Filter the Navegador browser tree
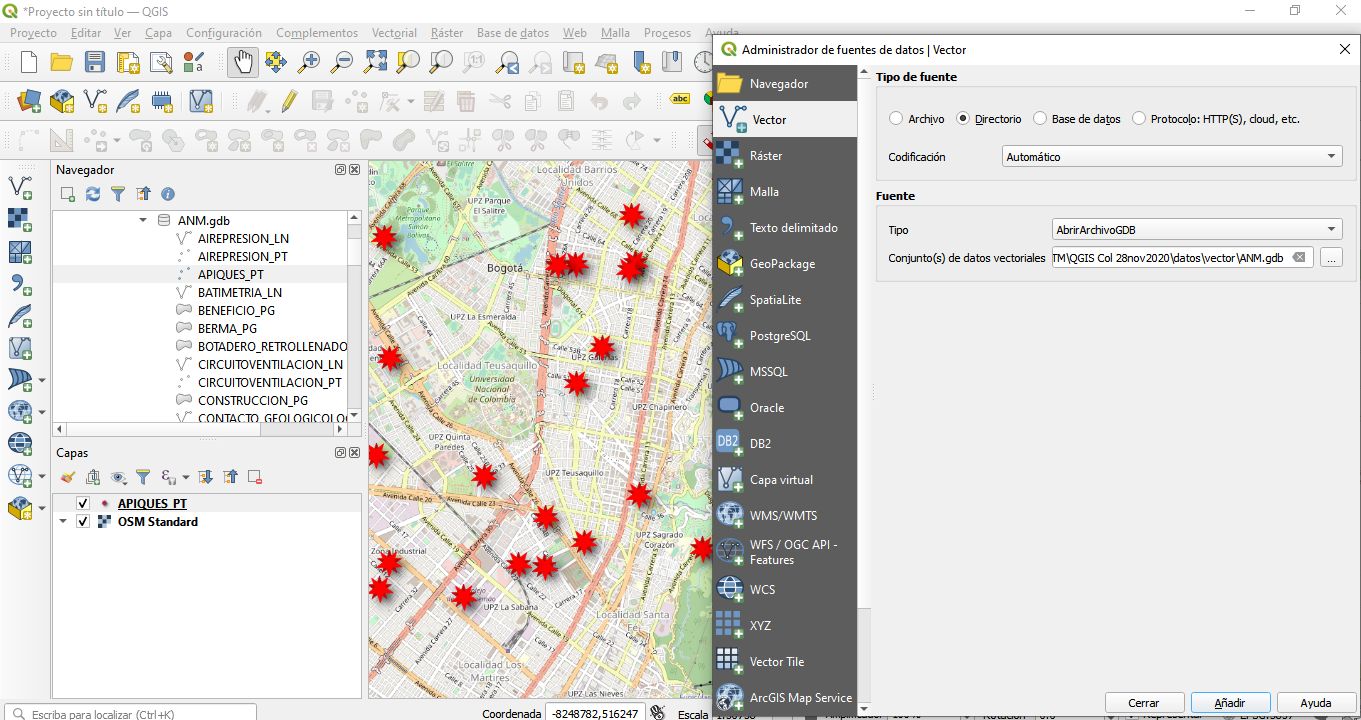This screenshot has width=1361, height=720. (118, 194)
